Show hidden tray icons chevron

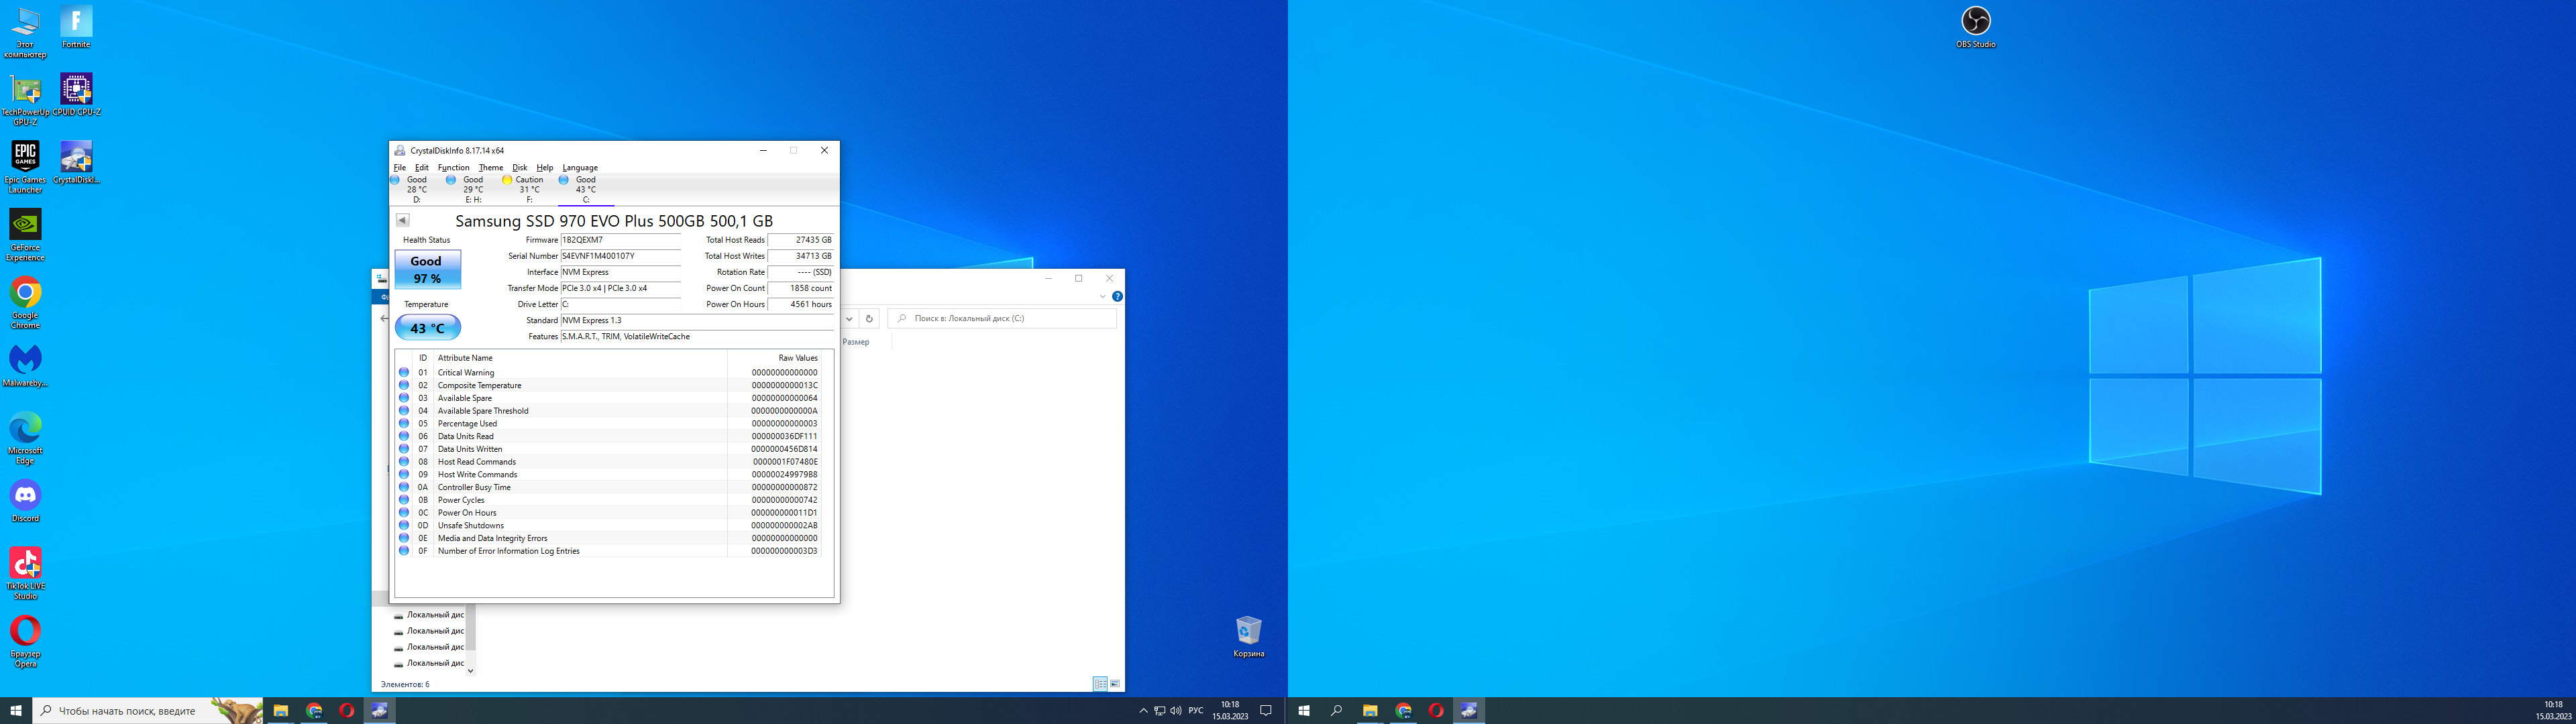[1143, 711]
